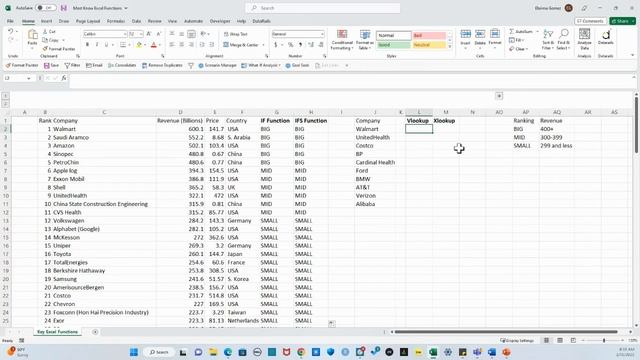Open What-If Analysis quick toolbar dropdown
Screen dimensions: 640x360
pos(261,65)
